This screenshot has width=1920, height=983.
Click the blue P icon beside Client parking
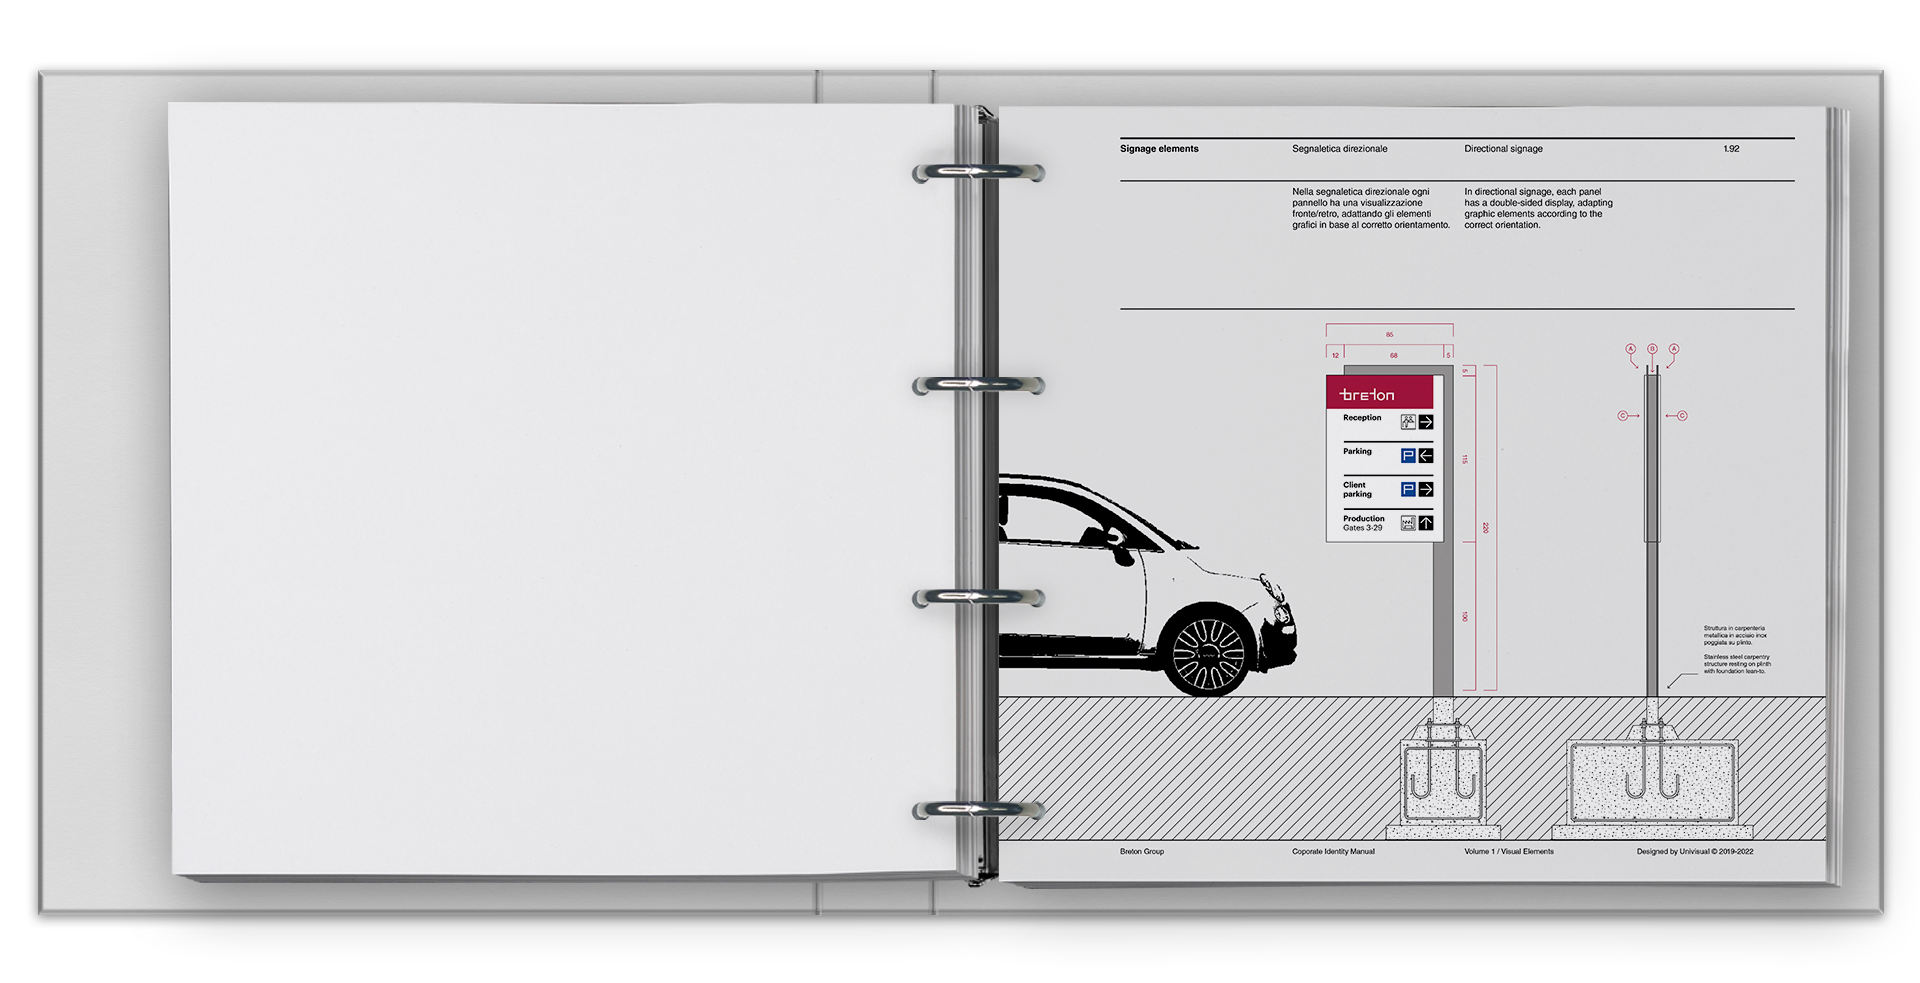click(x=1408, y=489)
